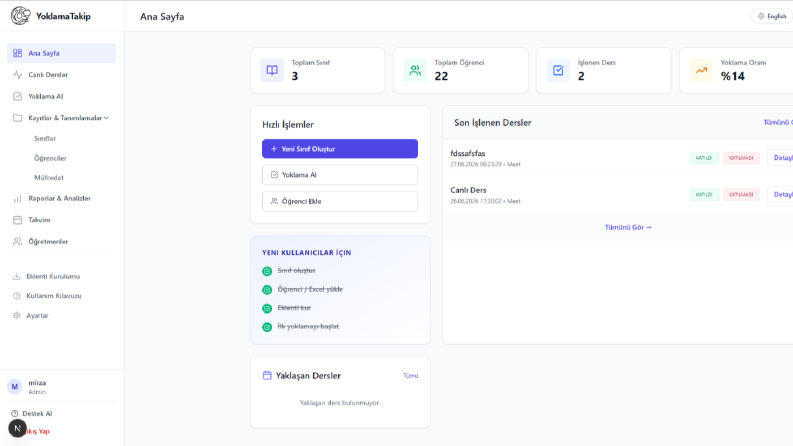Collapse the Kayıtlar & Tanımlamalar chevron
Image resolution: width=793 pixels, height=446 pixels.
tap(106, 118)
